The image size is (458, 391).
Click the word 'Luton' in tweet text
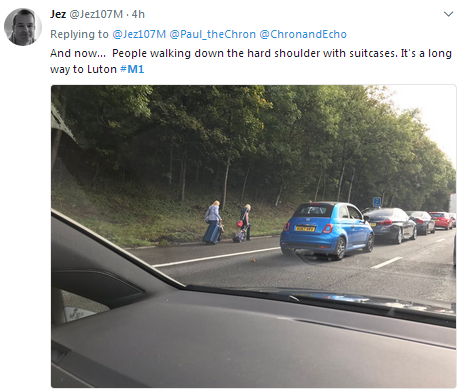102,69
